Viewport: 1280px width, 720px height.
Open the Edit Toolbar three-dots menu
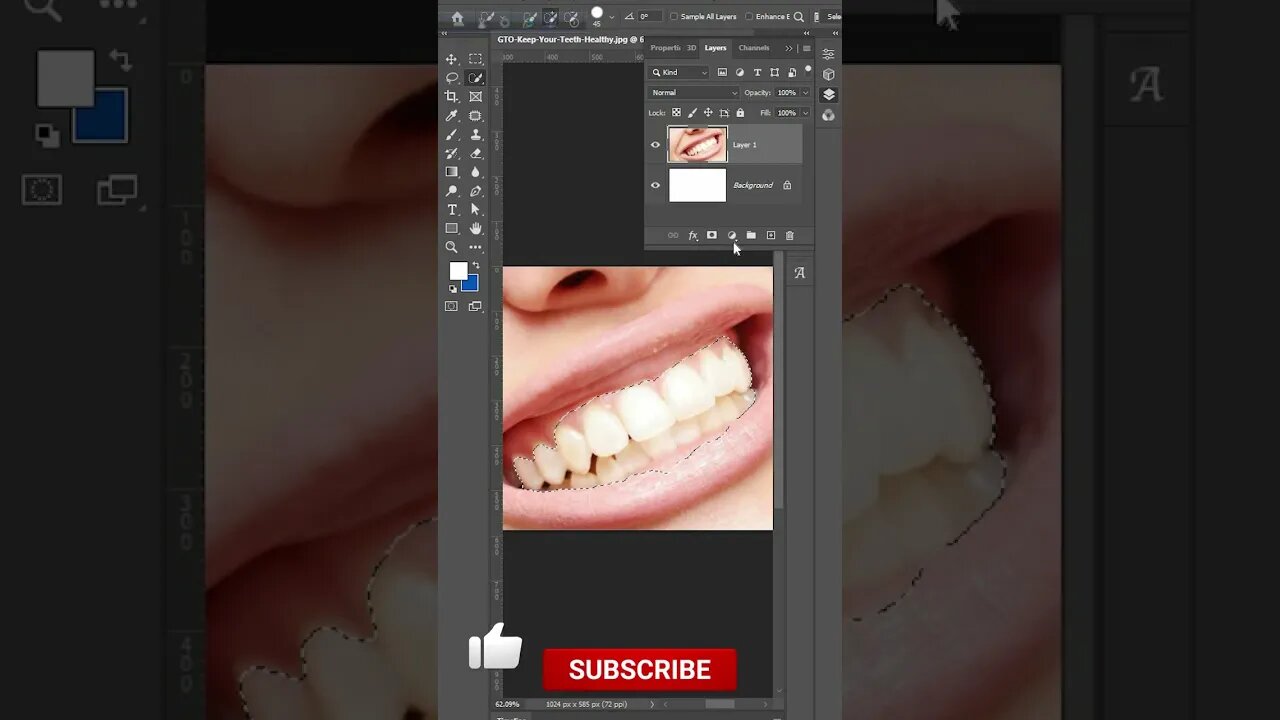[476, 247]
